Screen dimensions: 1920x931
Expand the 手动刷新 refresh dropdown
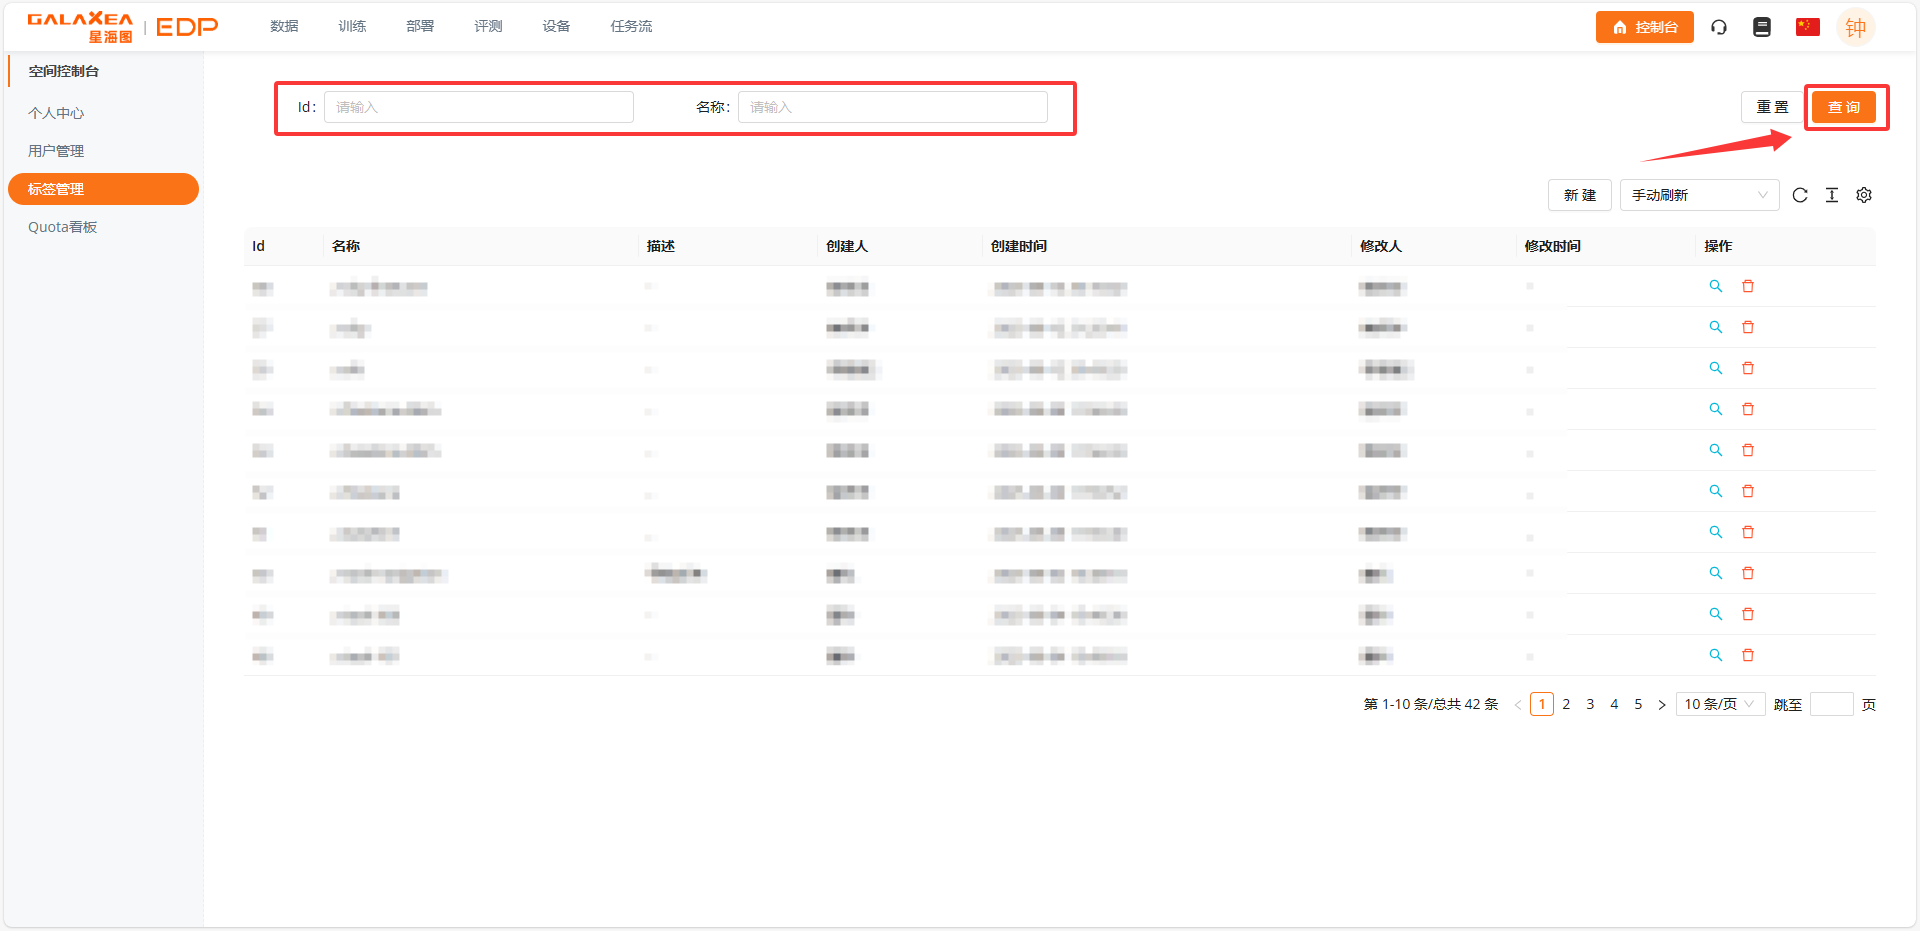[1699, 195]
